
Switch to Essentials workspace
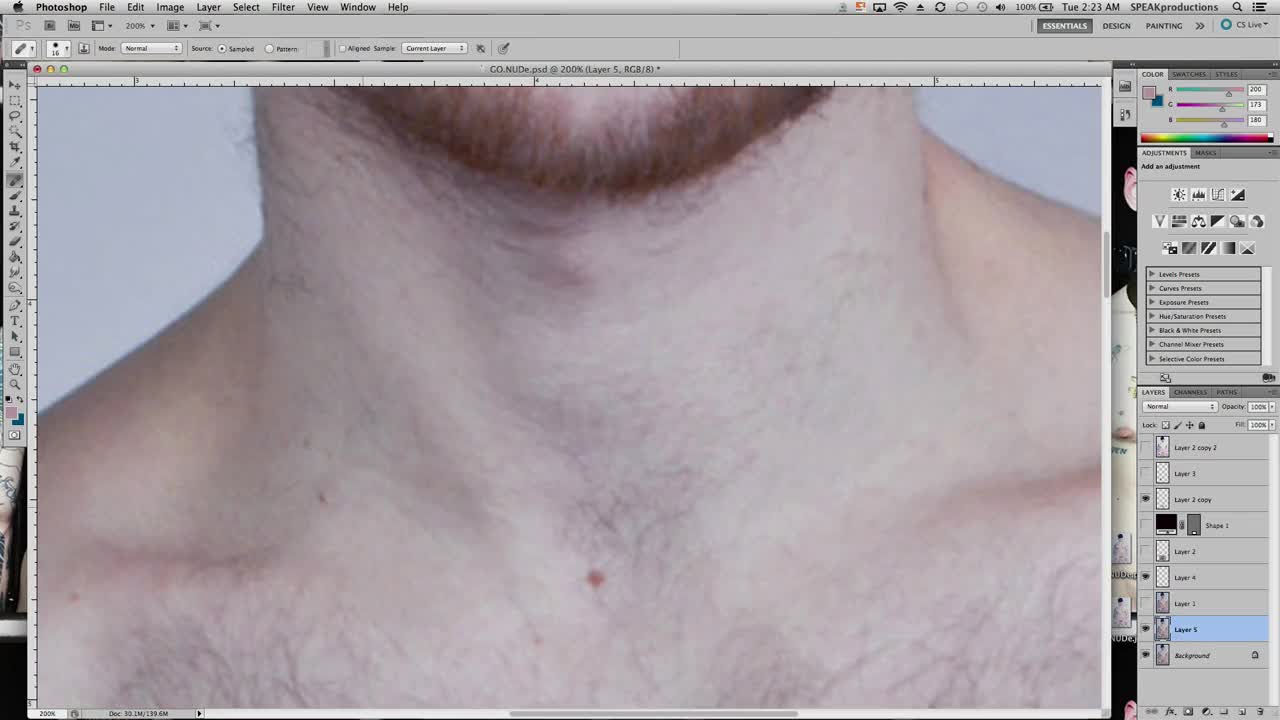point(1064,25)
